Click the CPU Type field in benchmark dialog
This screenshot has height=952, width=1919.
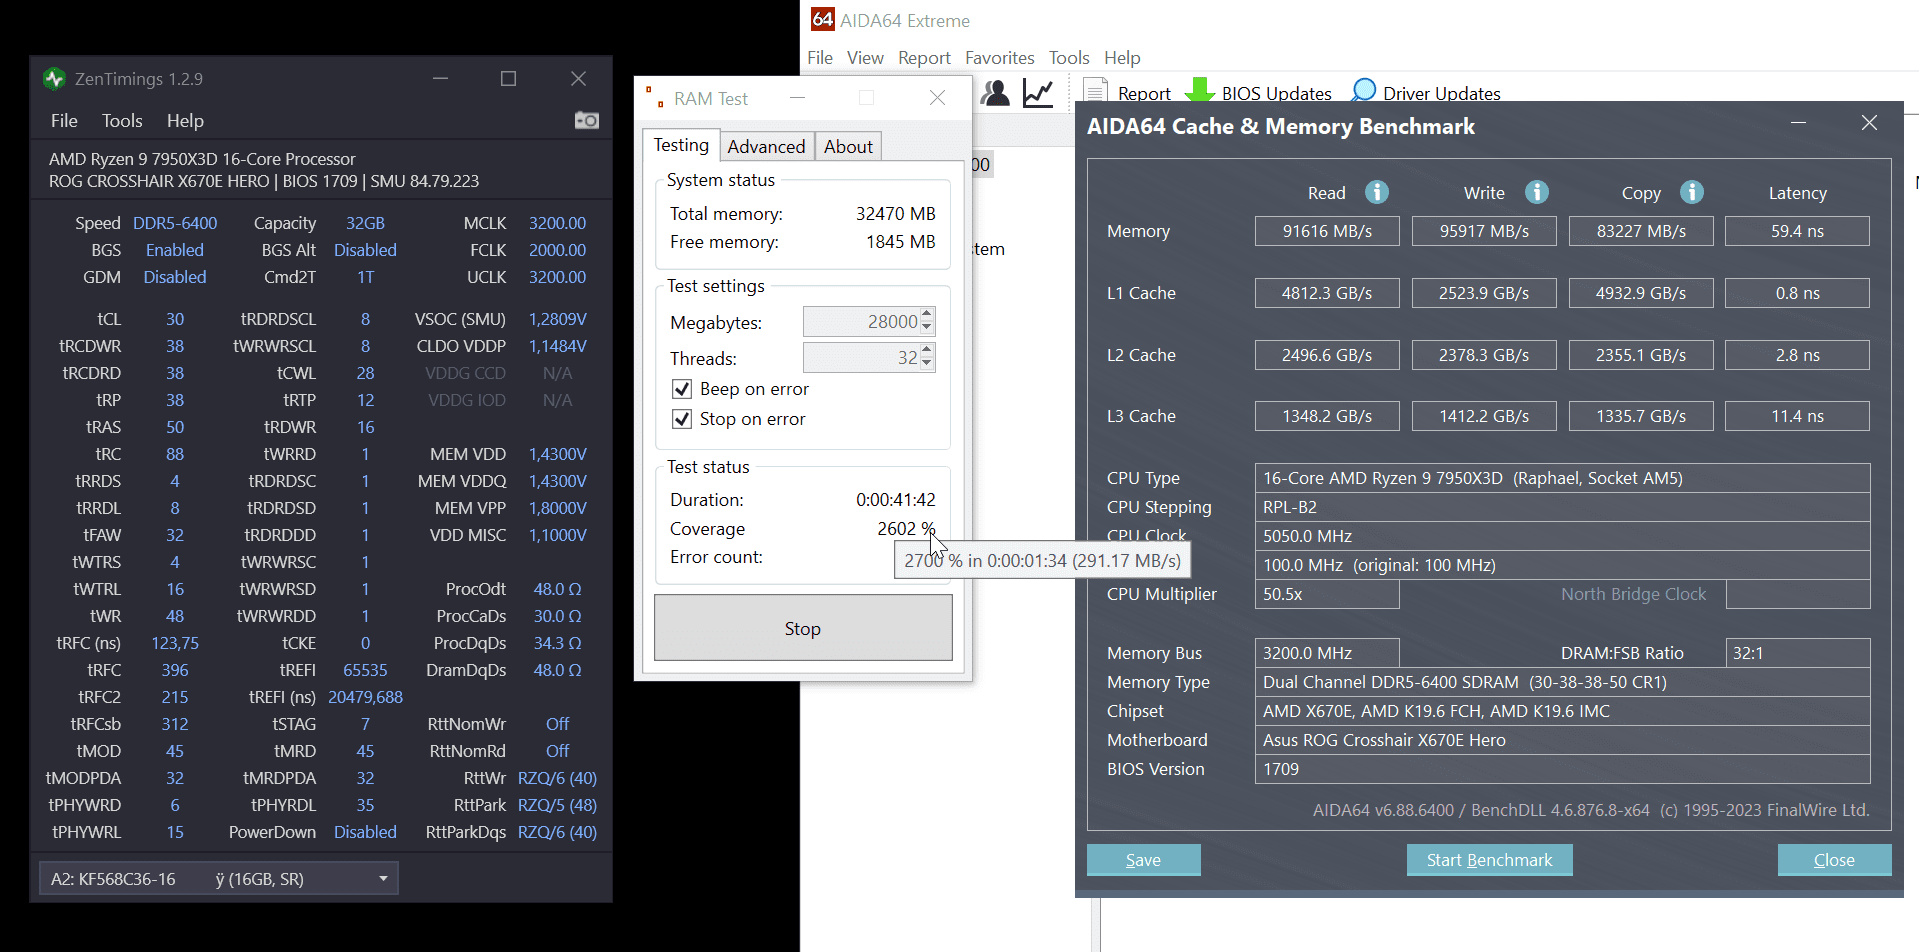pos(1562,478)
